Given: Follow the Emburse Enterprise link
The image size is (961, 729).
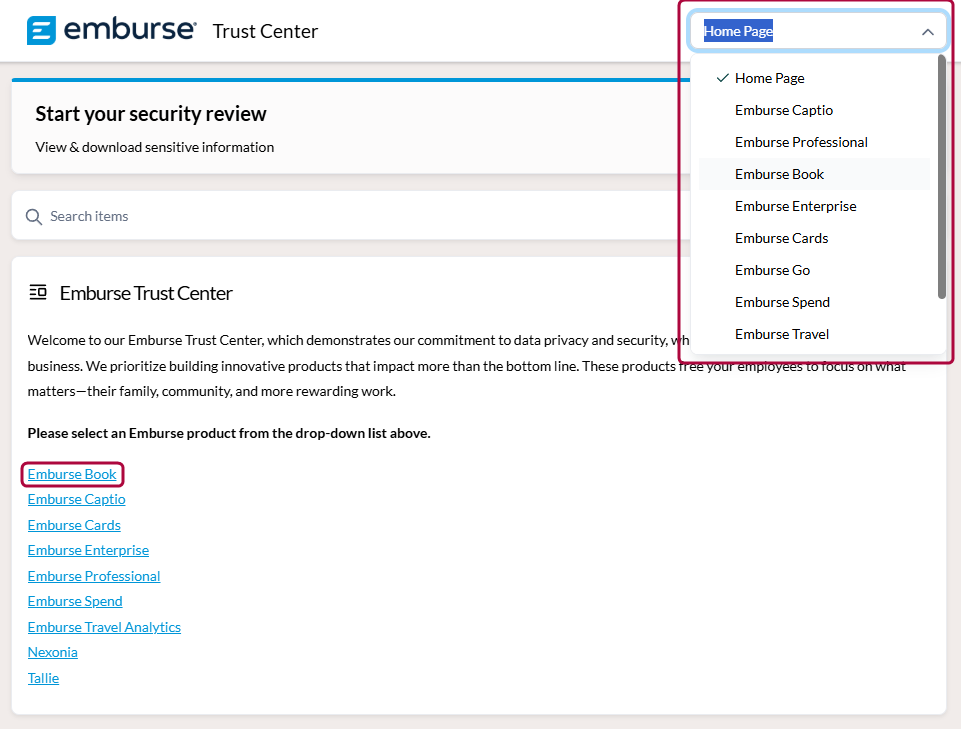Looking at the screenshot, I should click(88, 551).
